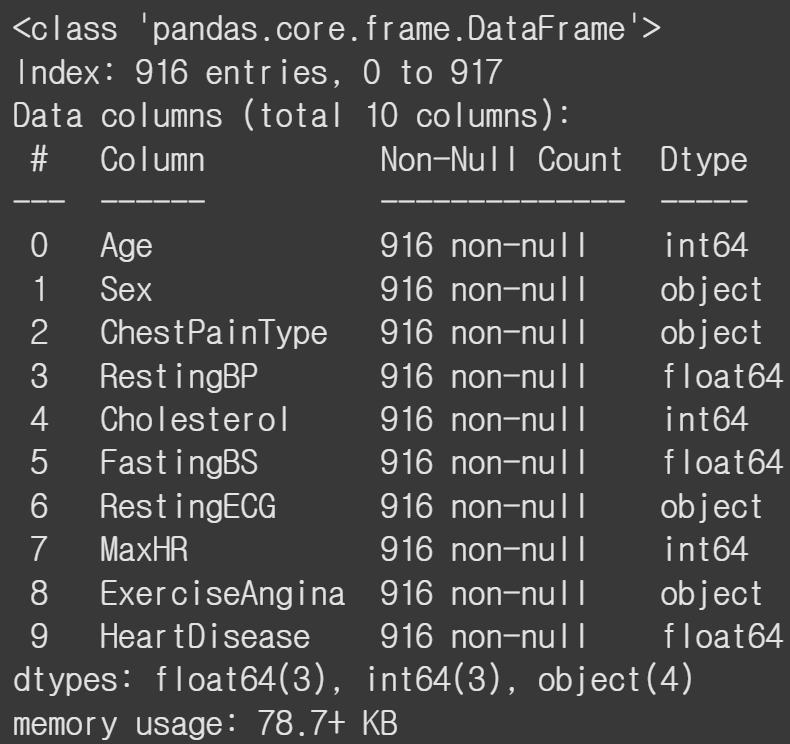790x744 pixels.
Task: Select the 'RestingECG' column name
Action: coord(188,506)
